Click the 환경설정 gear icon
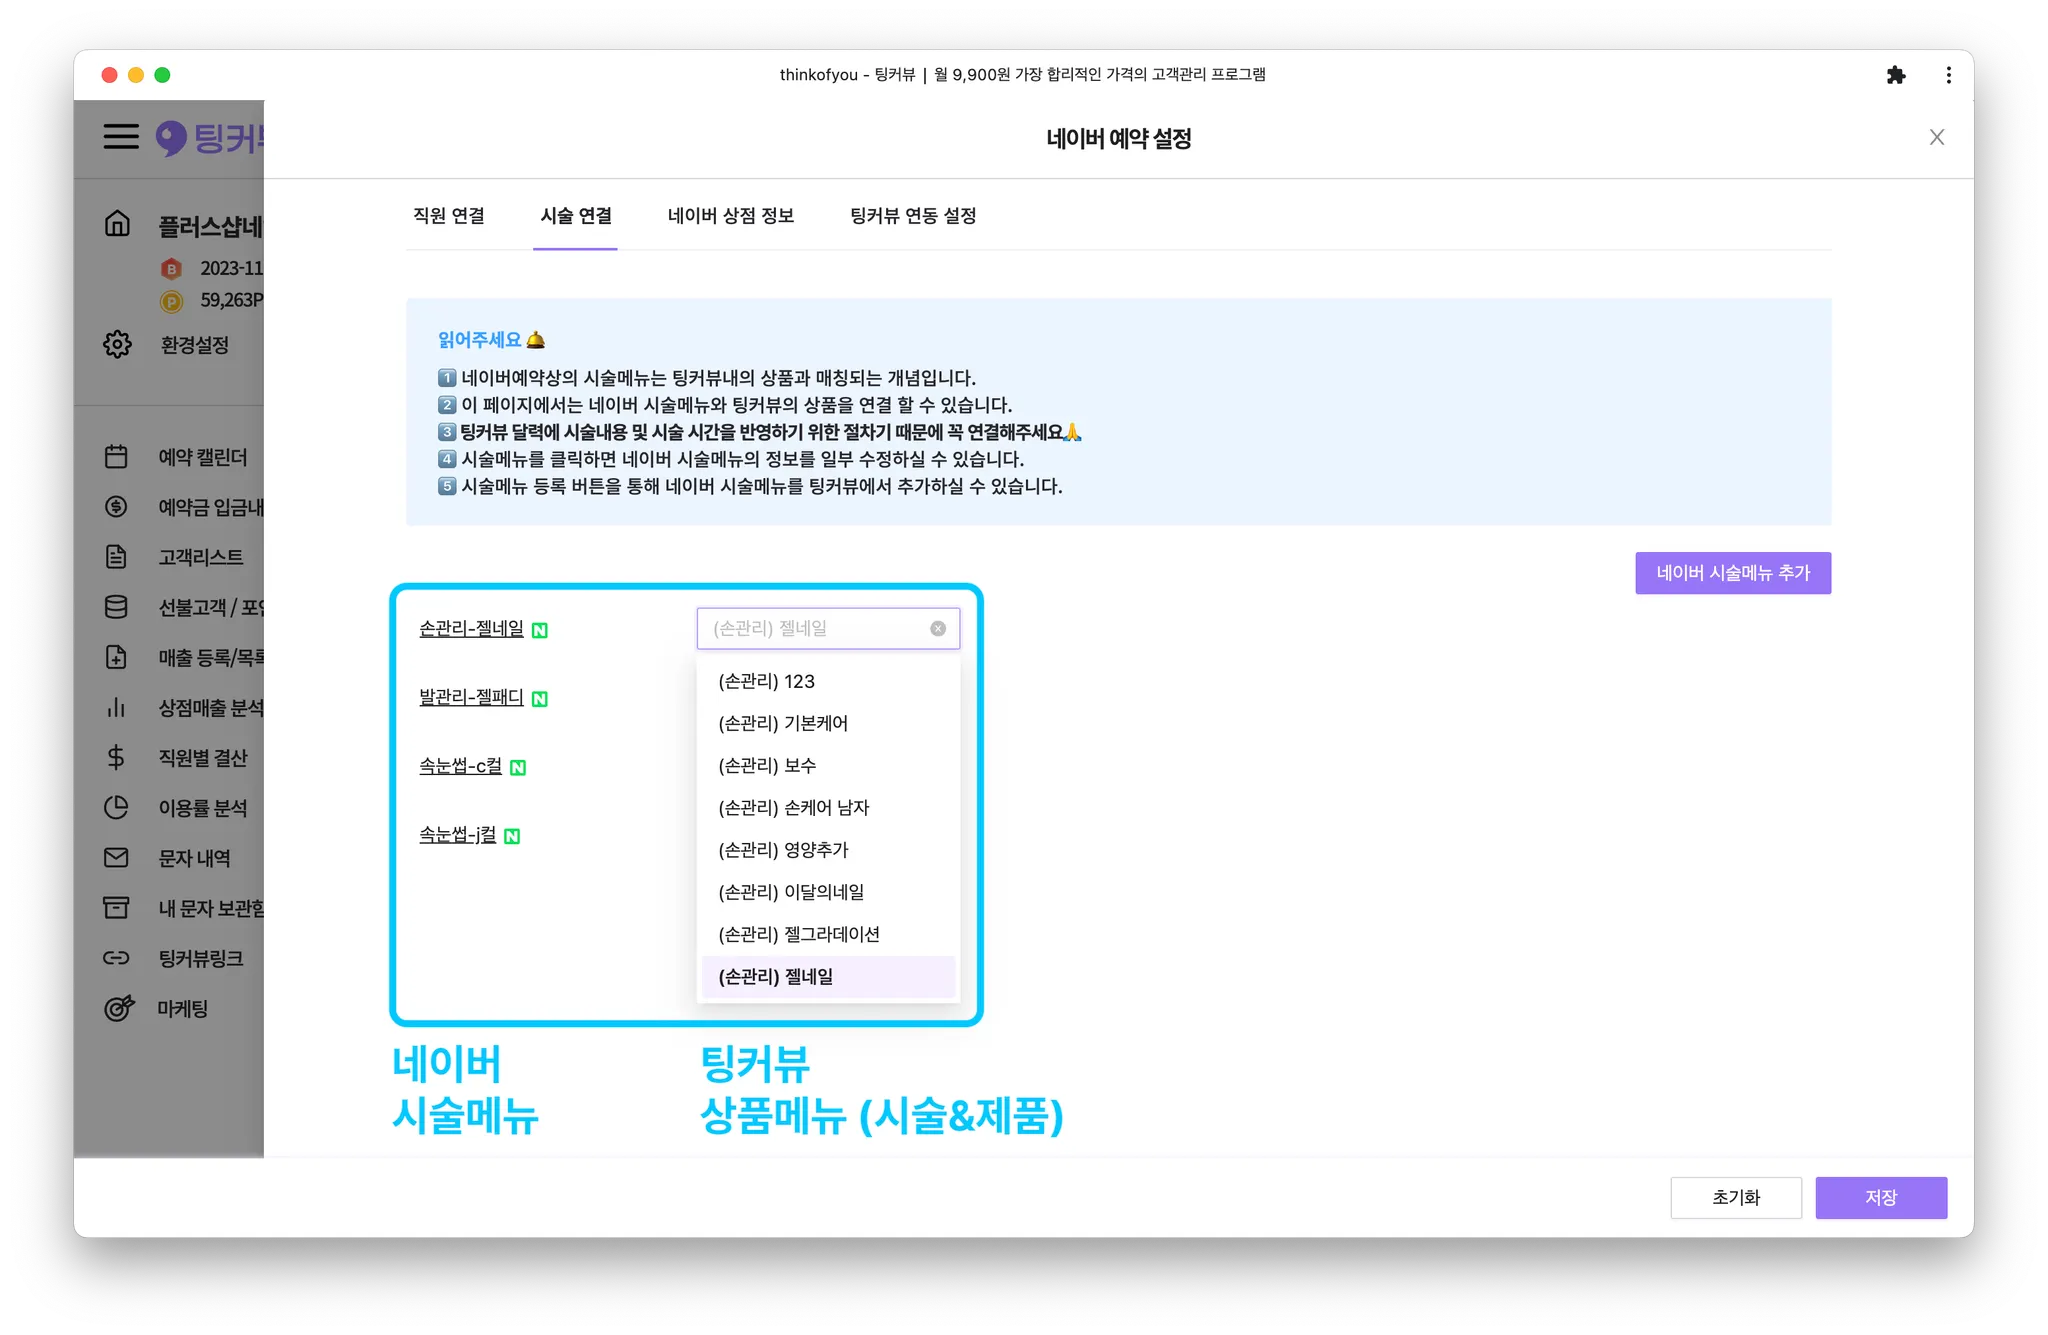The height and width of the screenshot is (1335, 2048). pyautogui.click(x=117, y=344)
